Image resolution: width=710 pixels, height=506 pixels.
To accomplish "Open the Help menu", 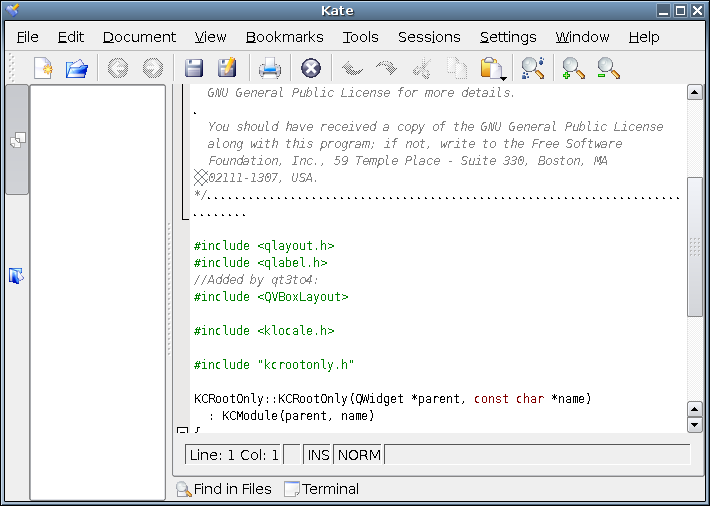I will [644, 37].
